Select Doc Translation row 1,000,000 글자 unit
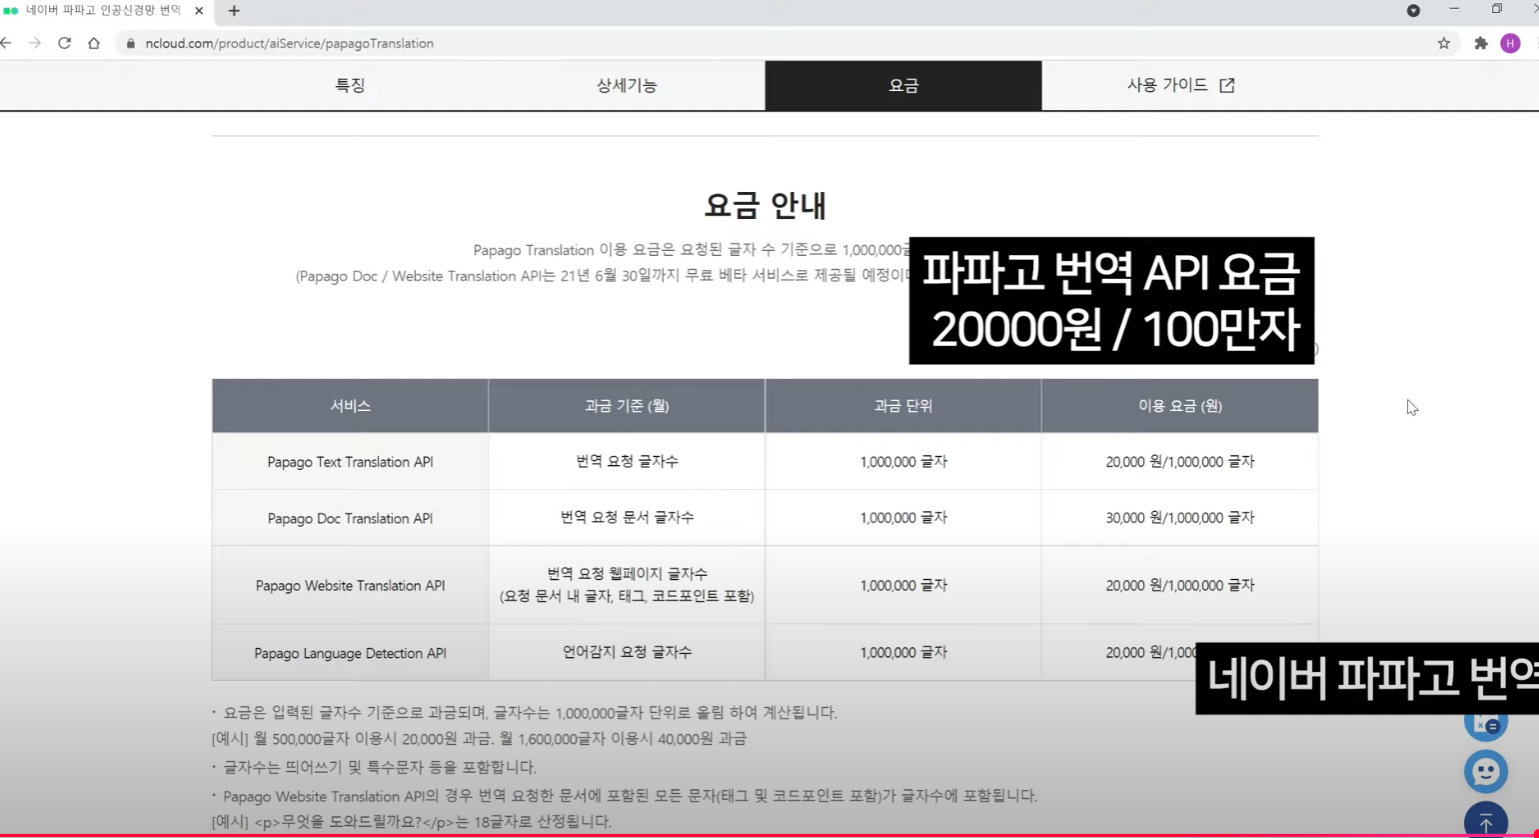The height and width of the screenshot is (838, 1539). [903, 518]
